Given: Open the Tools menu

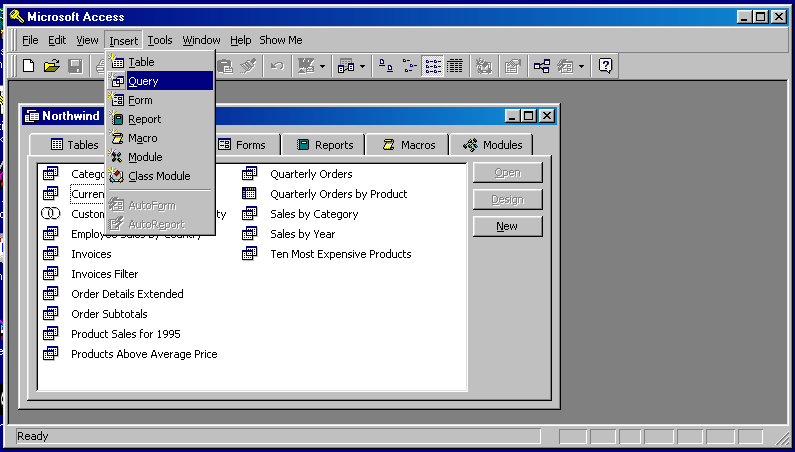Looking at the screenshot, I should coord(160,40).
